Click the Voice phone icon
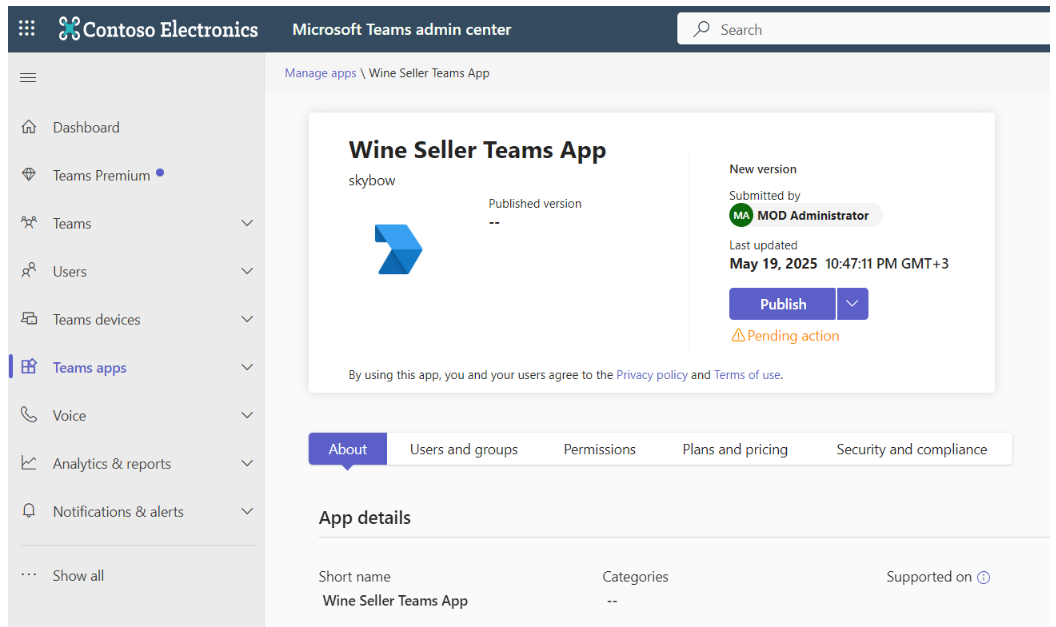The image size is (1056, 627). coord(28,415)
